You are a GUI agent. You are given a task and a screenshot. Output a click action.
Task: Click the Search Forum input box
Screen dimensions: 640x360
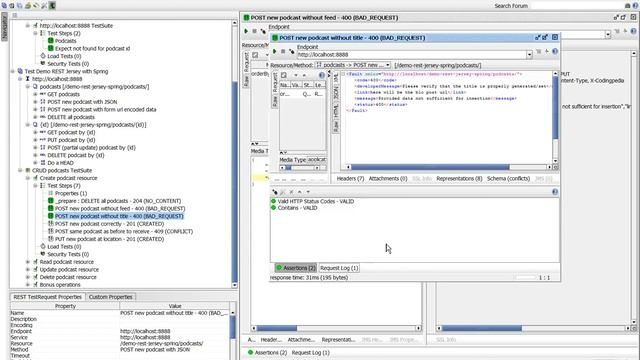pyautogui.click(x=577, y=6)
